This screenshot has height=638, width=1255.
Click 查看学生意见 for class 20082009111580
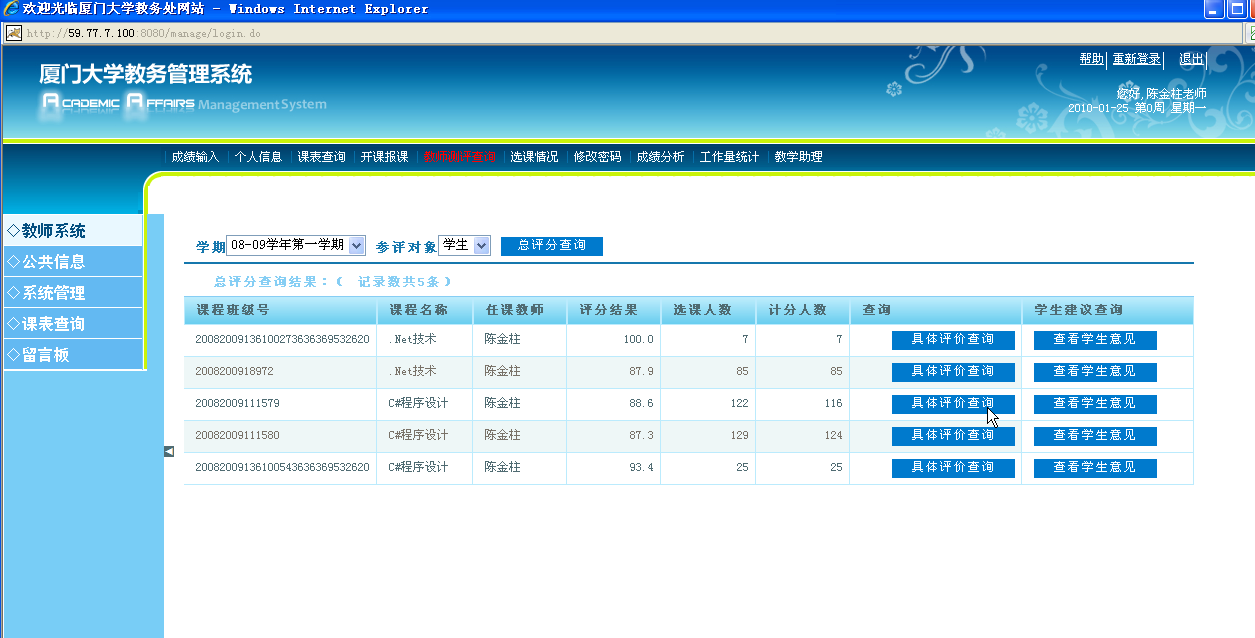1095,436
